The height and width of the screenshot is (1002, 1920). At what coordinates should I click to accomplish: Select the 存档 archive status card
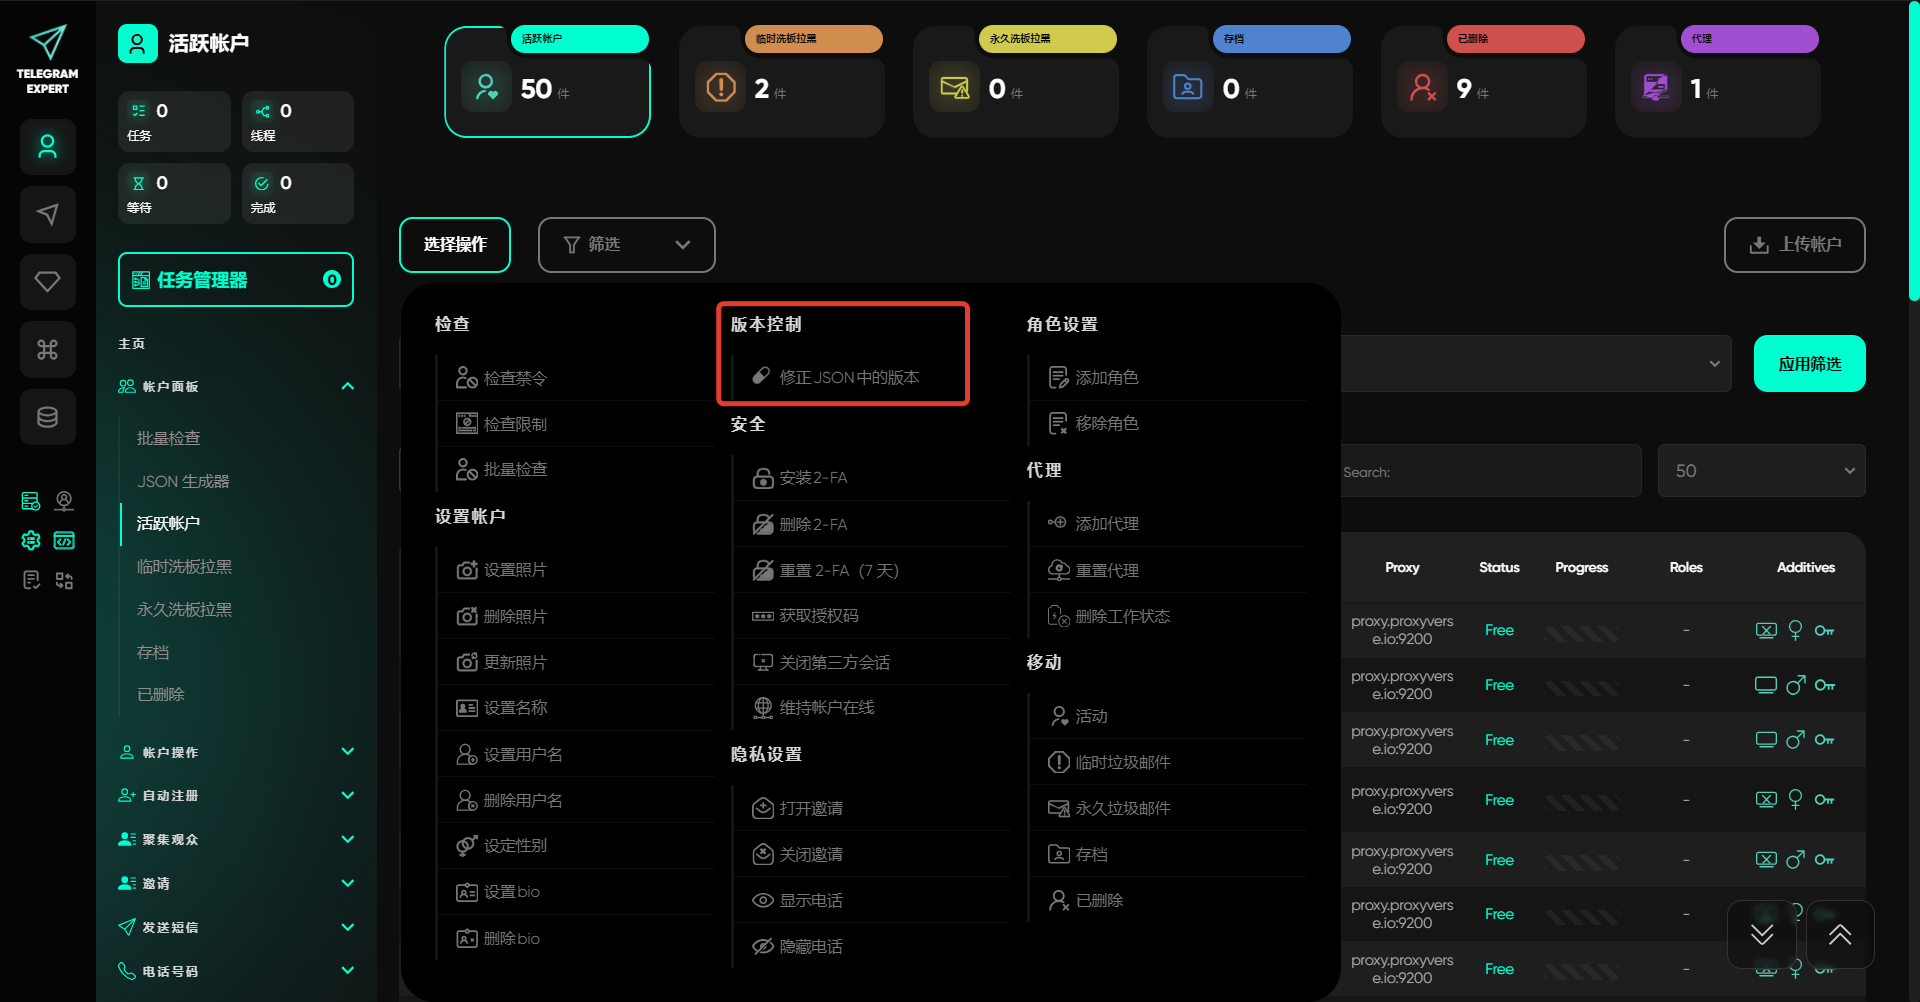pos(1249,82)
